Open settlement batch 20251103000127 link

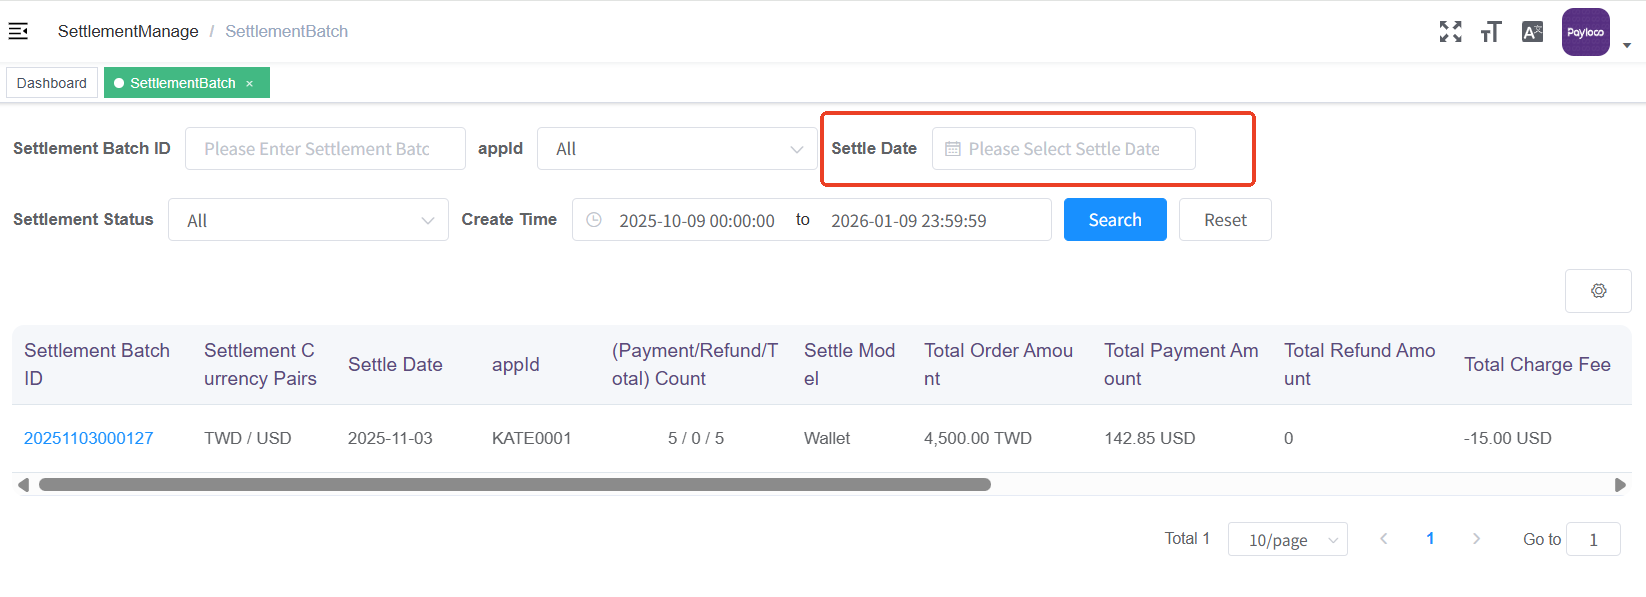89,438
